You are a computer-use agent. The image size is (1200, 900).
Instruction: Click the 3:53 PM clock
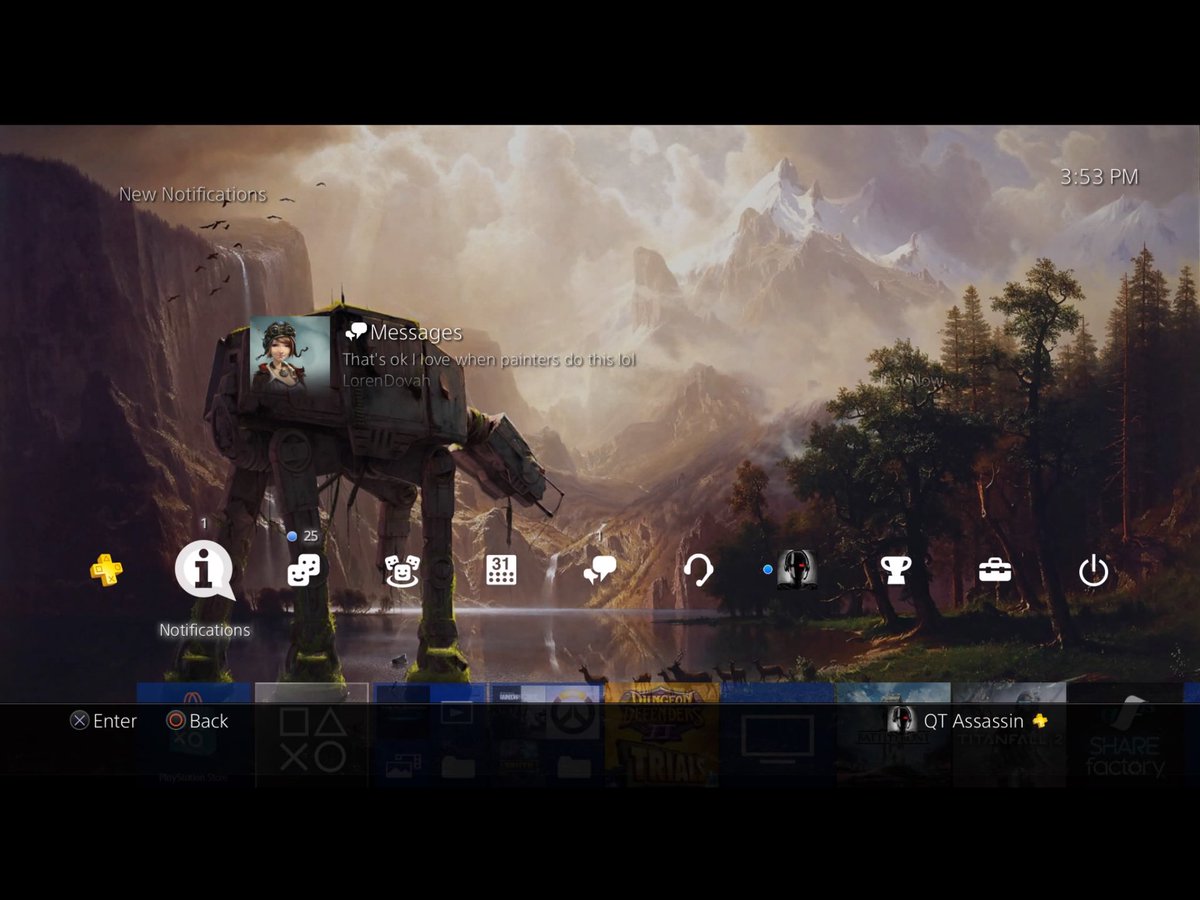pyautogui.click(x=1099, y=177)
